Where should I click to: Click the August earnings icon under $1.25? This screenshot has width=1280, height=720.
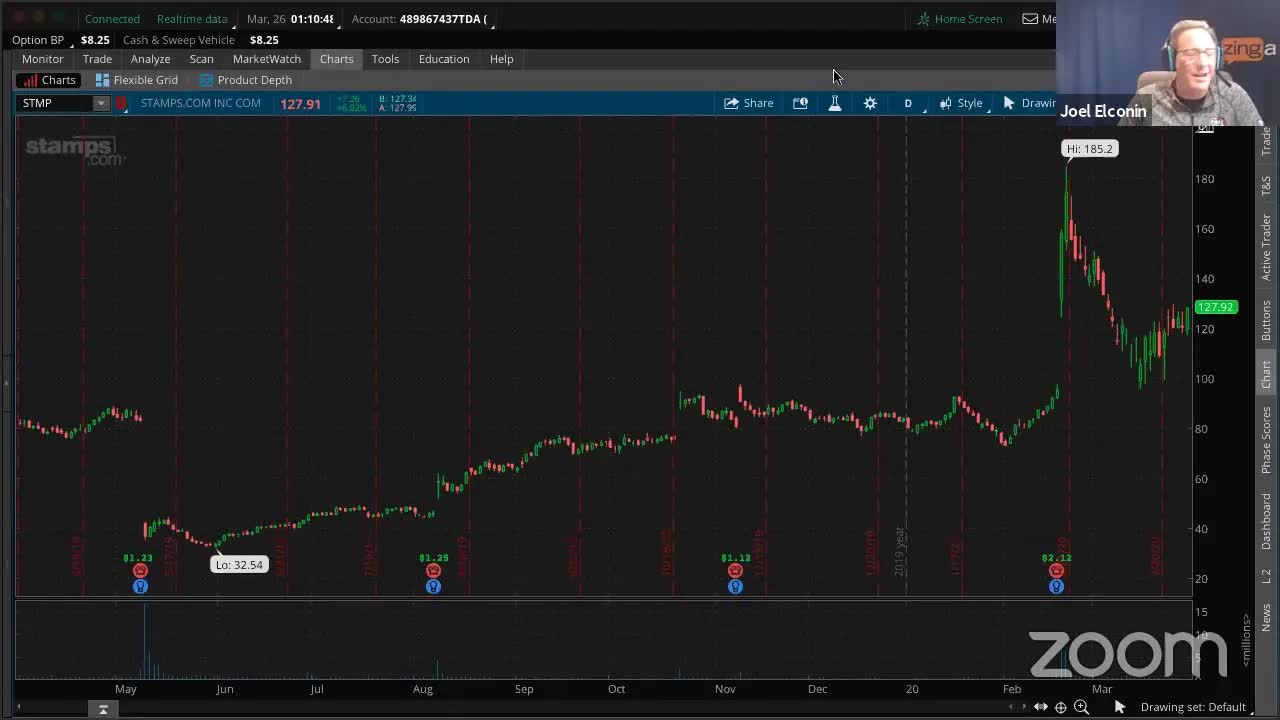coord(433,571)
